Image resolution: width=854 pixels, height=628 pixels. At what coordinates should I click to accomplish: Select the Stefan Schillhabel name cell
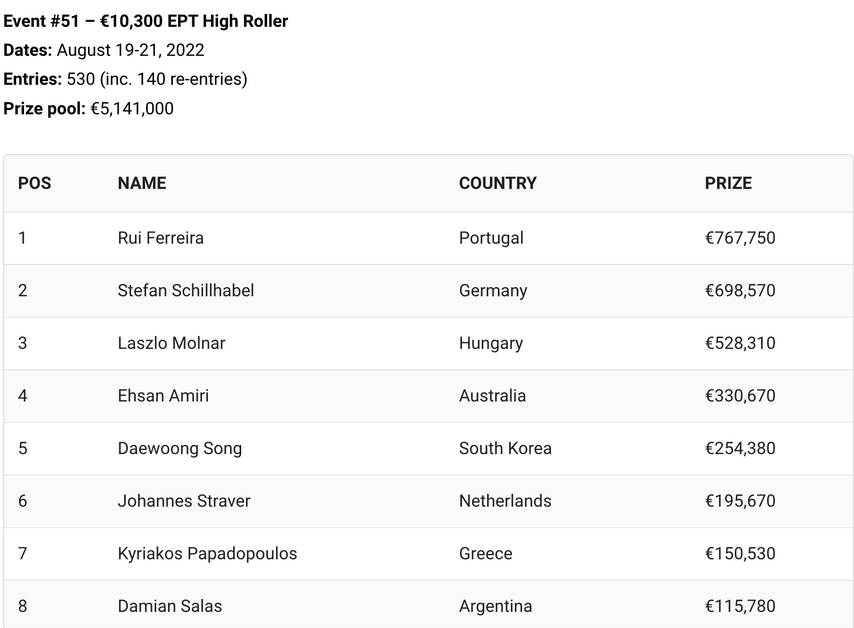pyautogui.click(x=186, y=290)
